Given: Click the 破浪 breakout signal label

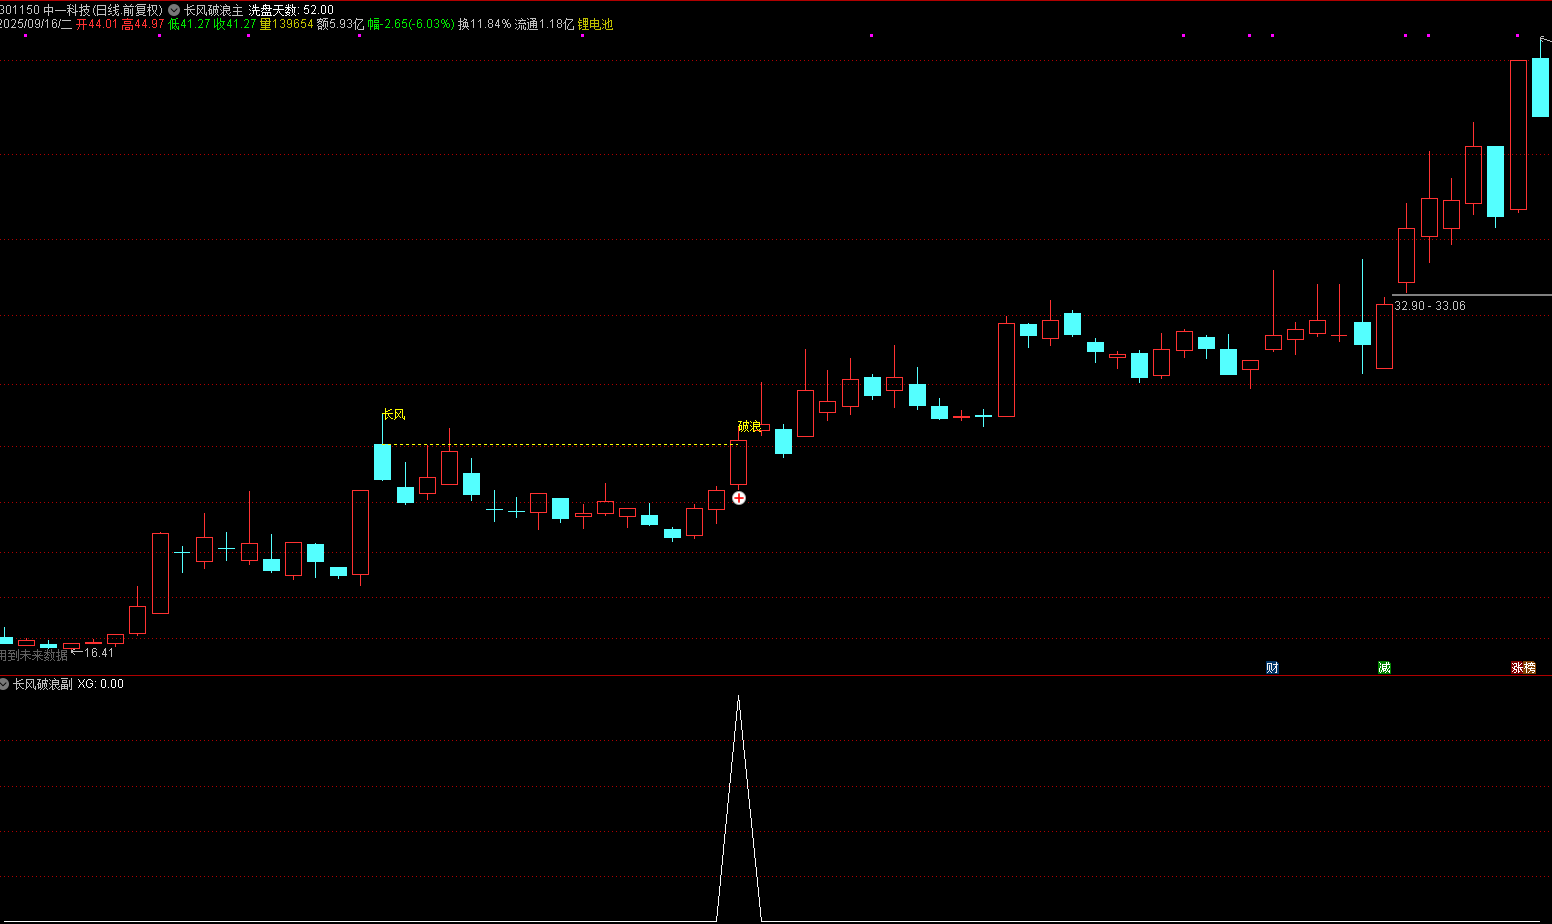Looking at the screenshot, I should coord(750,426).
